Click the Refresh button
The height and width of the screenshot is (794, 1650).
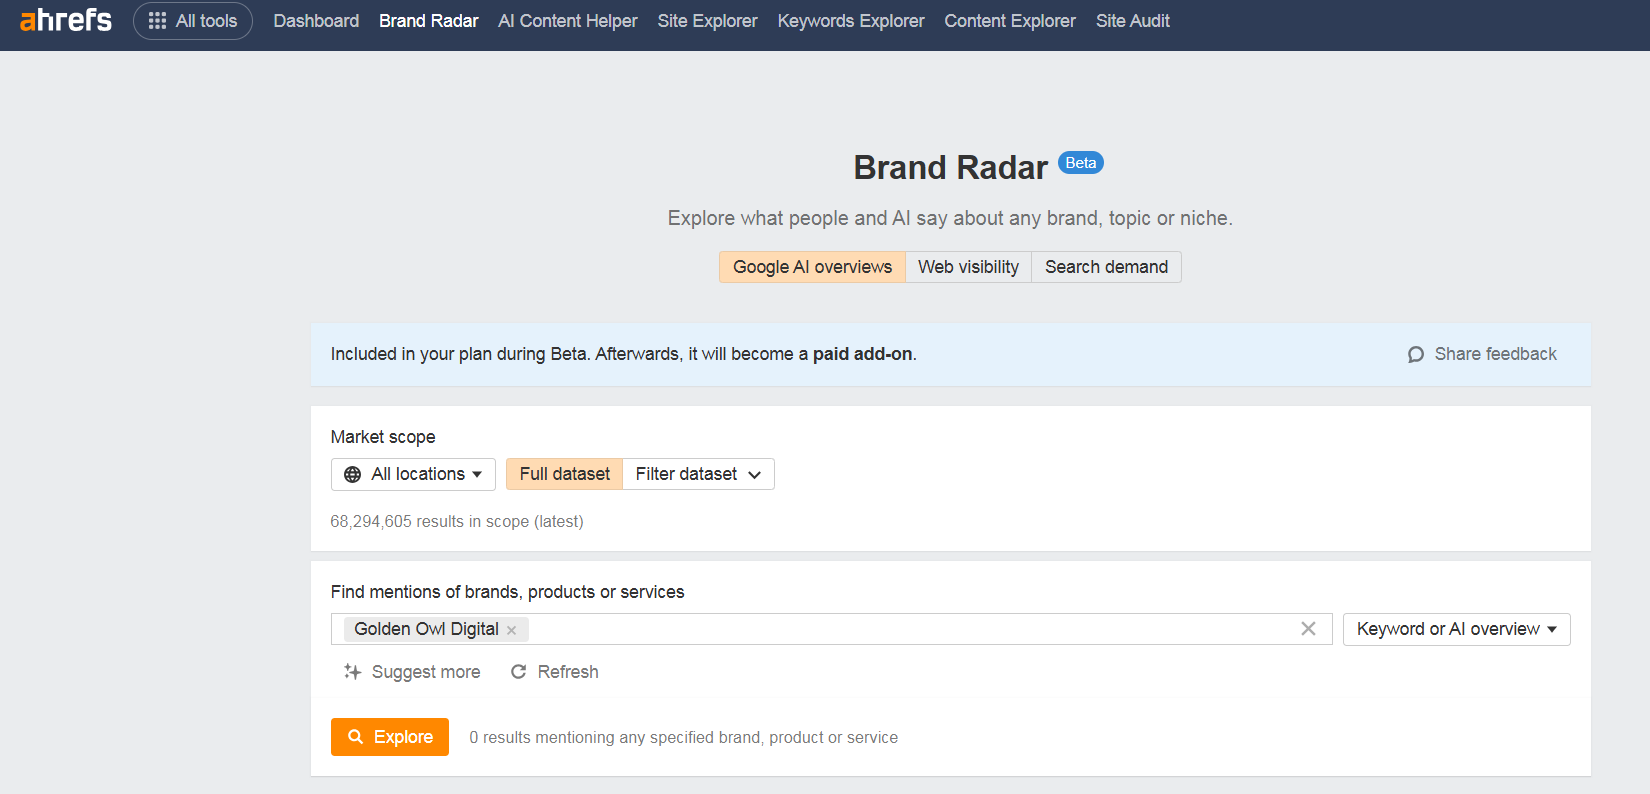[554, 672]
